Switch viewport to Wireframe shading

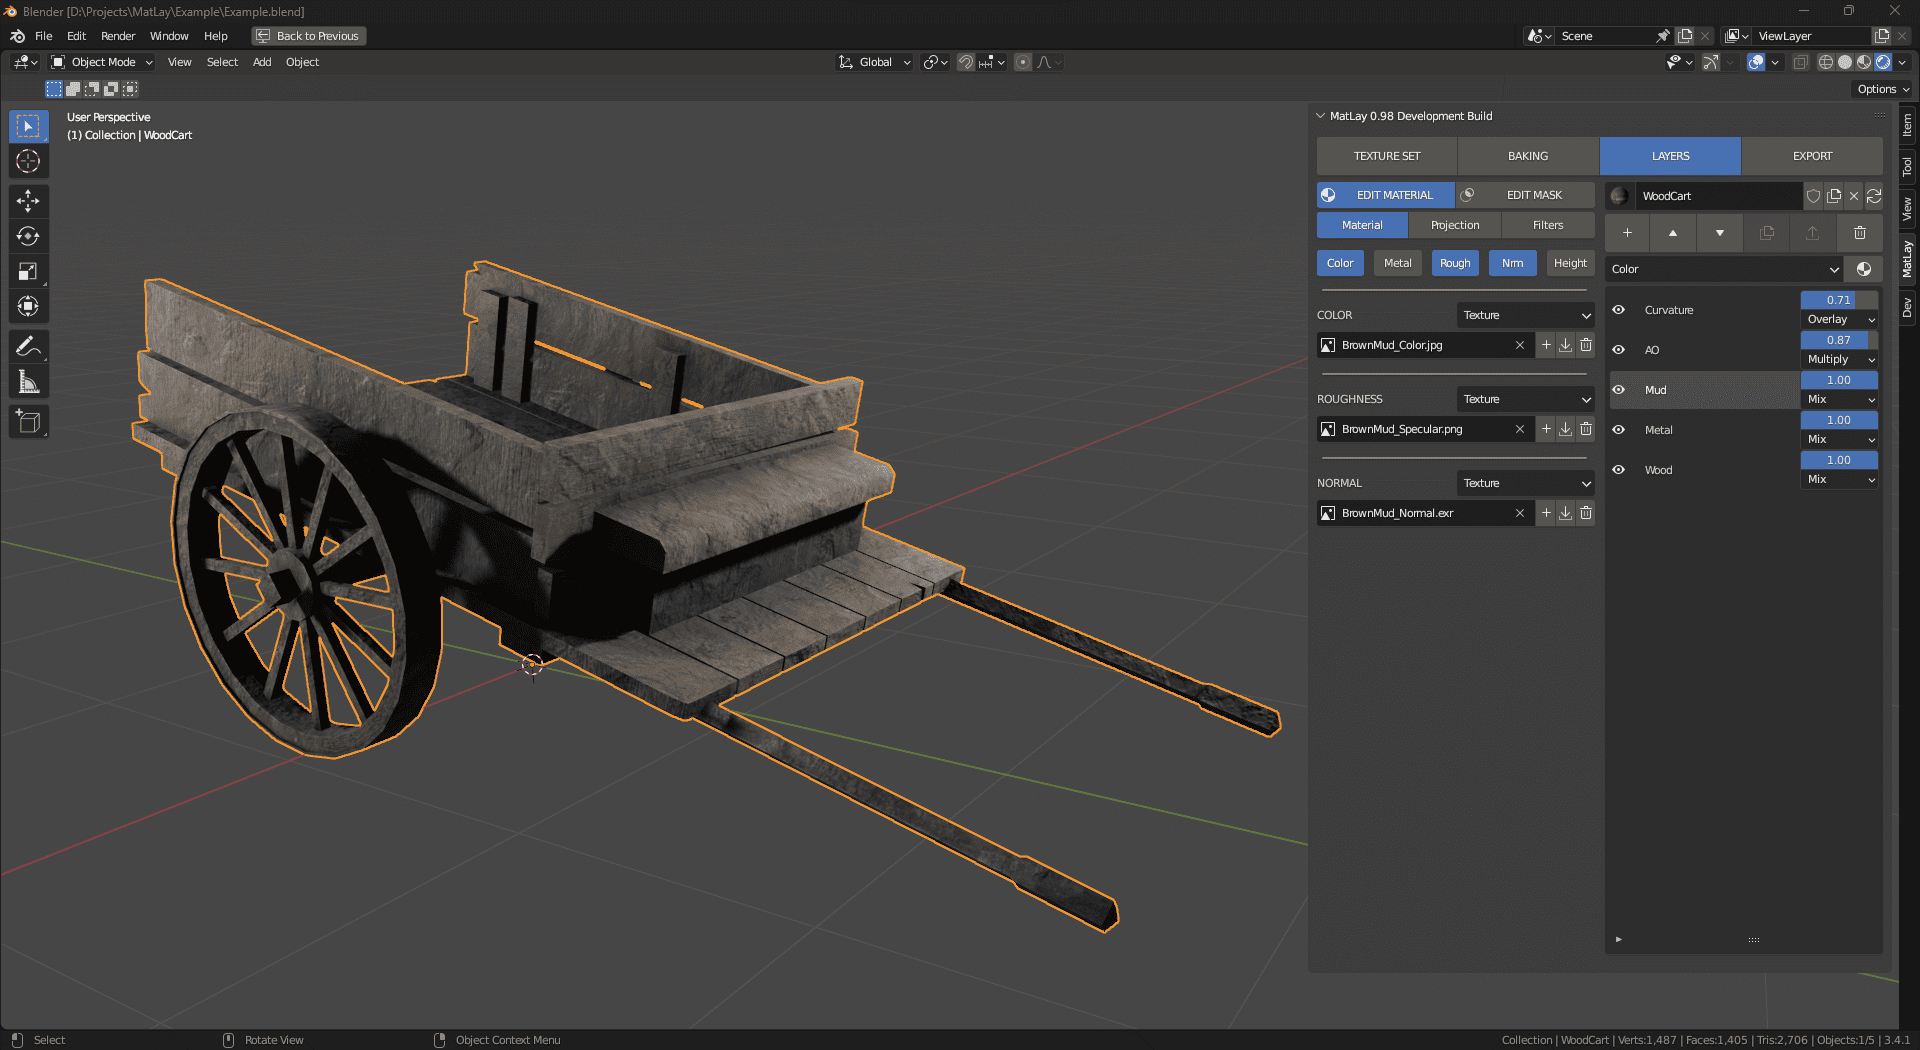[x=1826, y=62]
